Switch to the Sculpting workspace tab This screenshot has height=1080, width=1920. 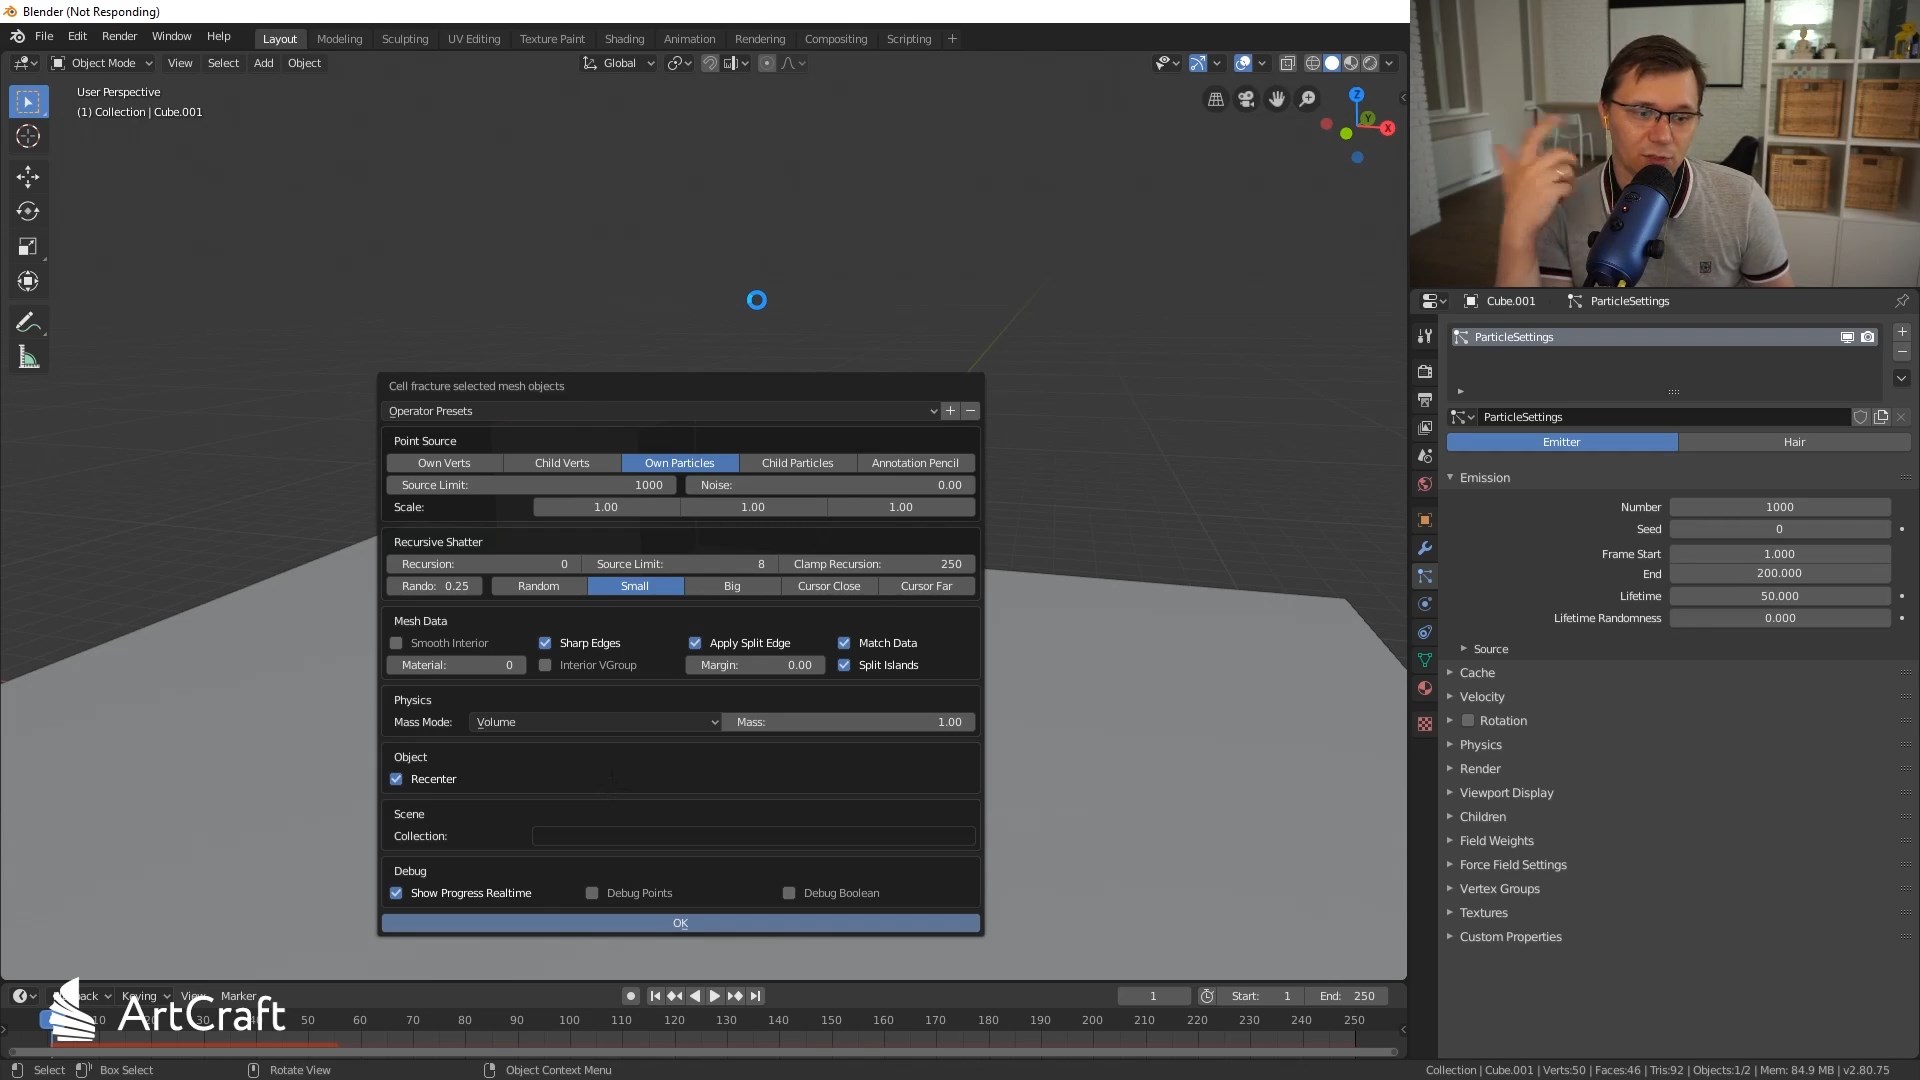(x=404, y=39)
